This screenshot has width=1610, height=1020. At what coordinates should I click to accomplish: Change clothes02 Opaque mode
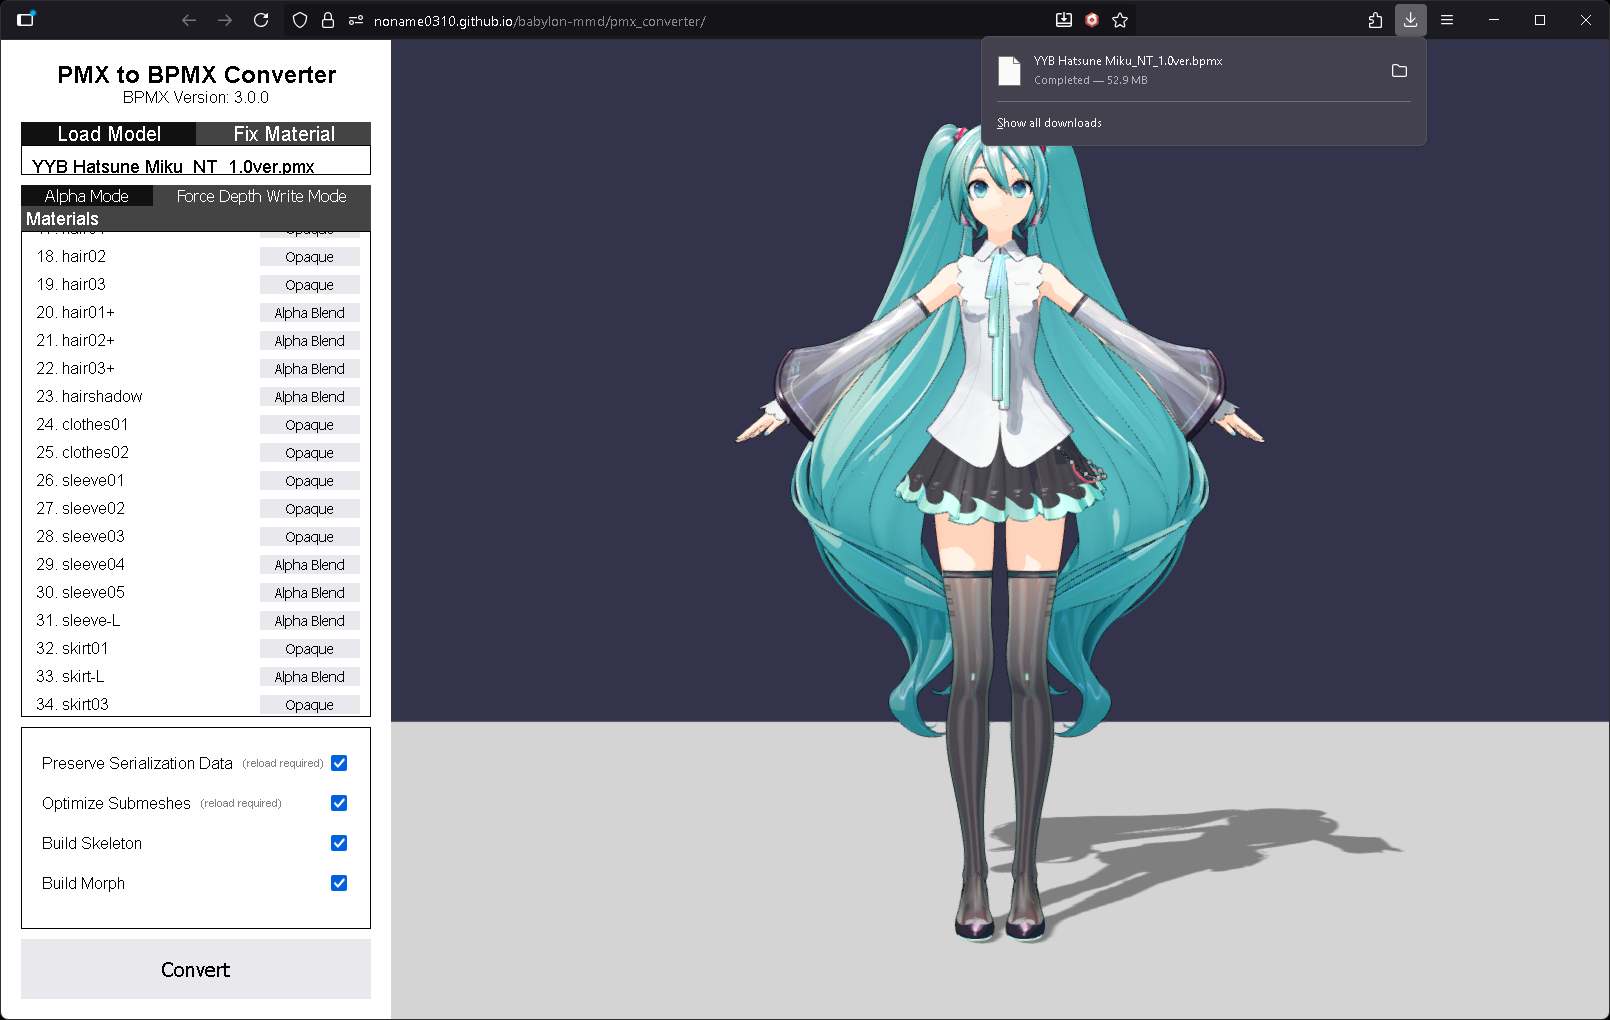pyautogui.click(x=310, y=453)
